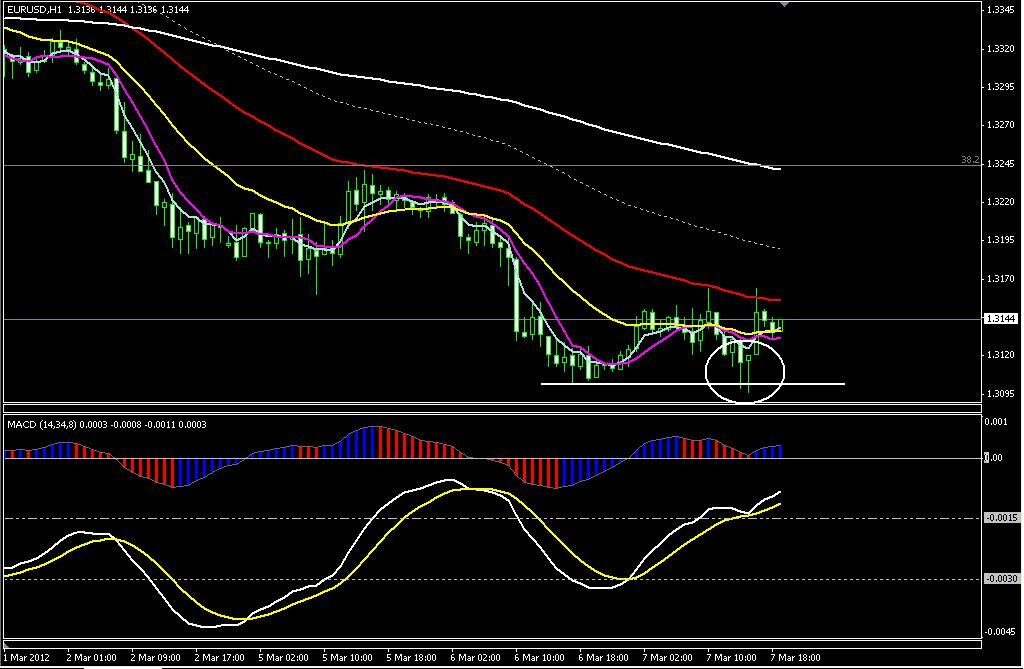1024x669 pixels.
Task: Click the -0.0045 MACD scale value
Action: click(1001, 632)
